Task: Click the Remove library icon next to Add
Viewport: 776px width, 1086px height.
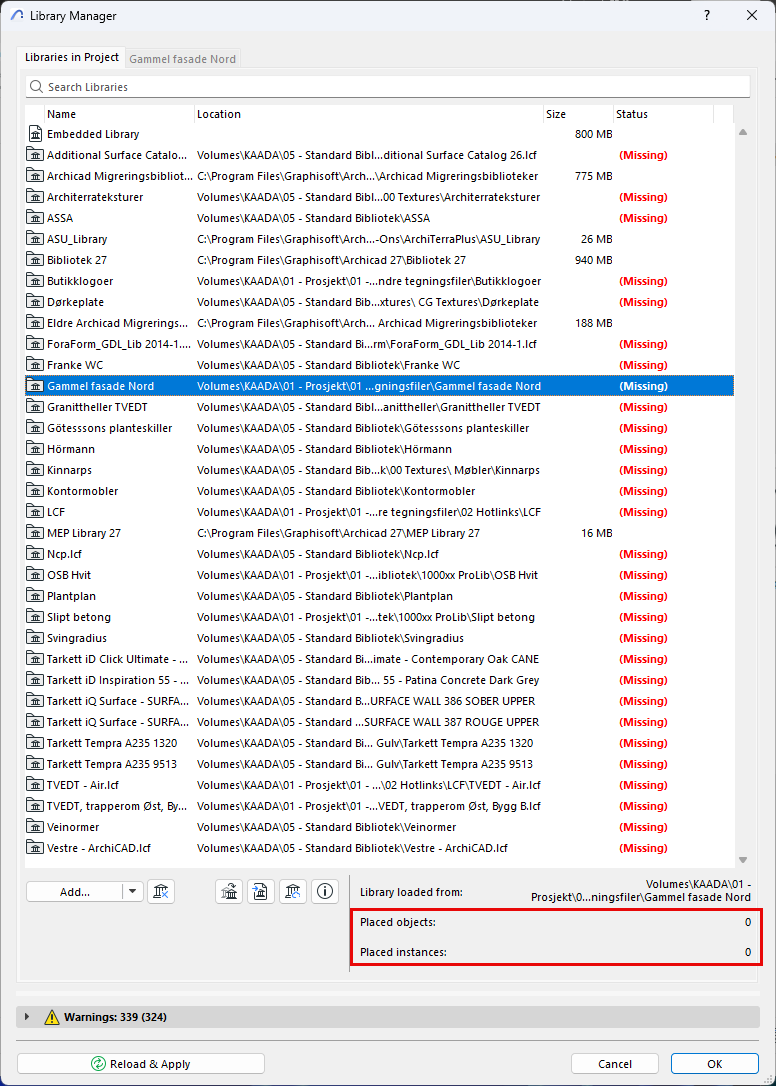Action: [x=161, y=892]
